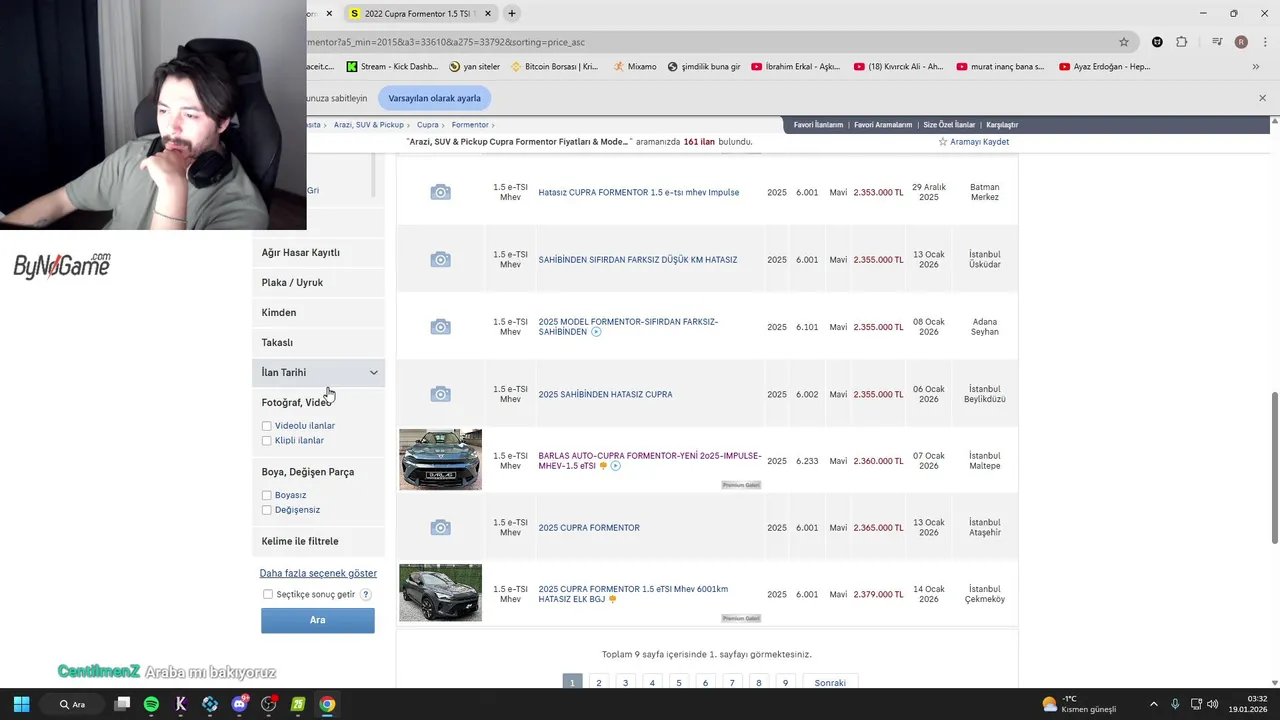Open thumbnail of 6001km HATASIZ ELK BGJ listing

(x=440, y=593)
